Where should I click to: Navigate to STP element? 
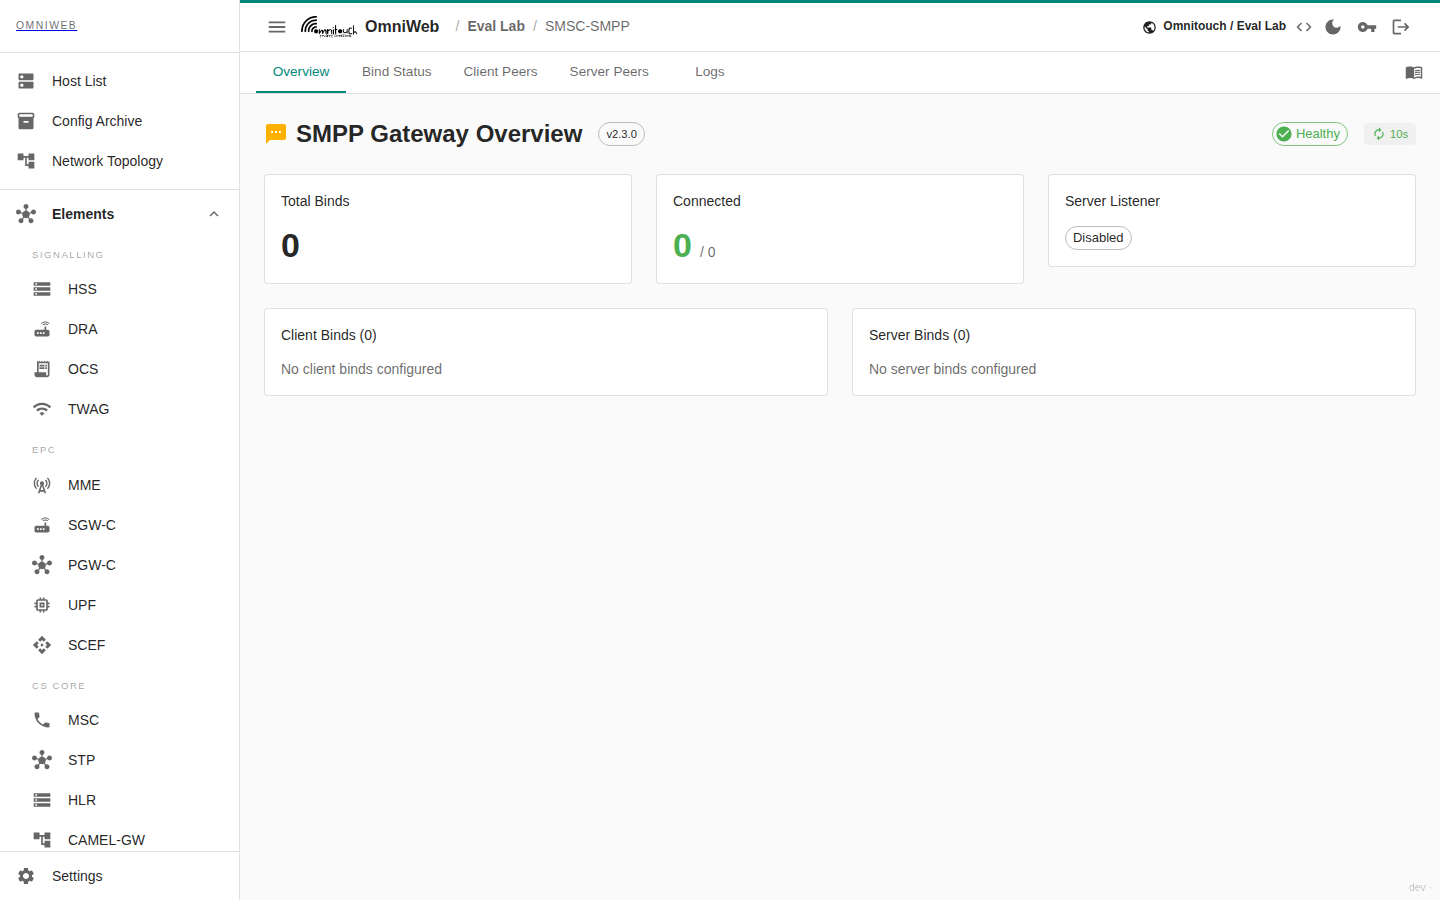coord(120,760)
